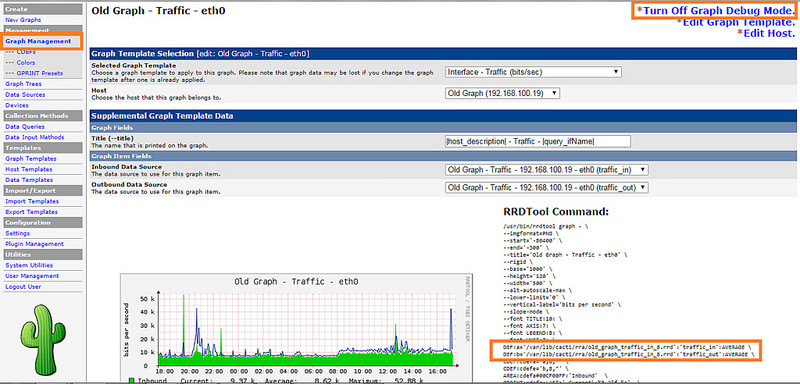Open Edit Graph Template link
Viewport: 800px width, 384px height.
point(735,22)
